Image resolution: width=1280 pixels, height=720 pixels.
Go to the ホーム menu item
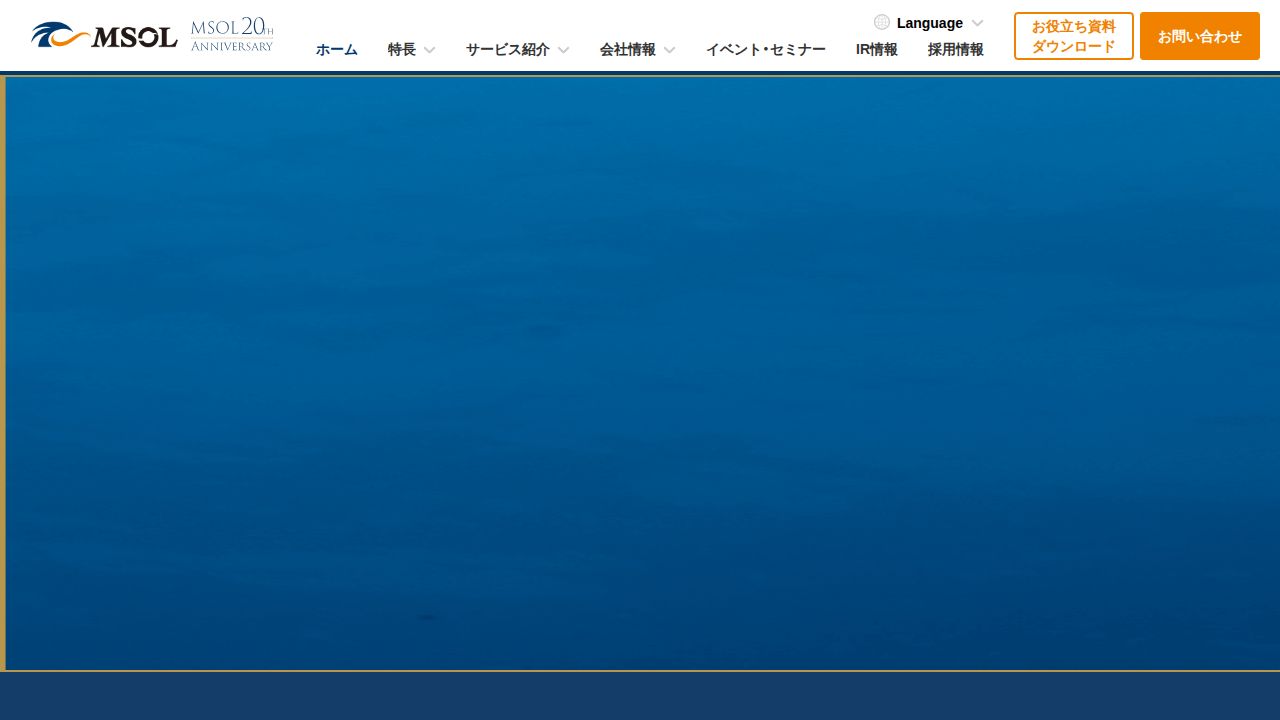point(337,49)
